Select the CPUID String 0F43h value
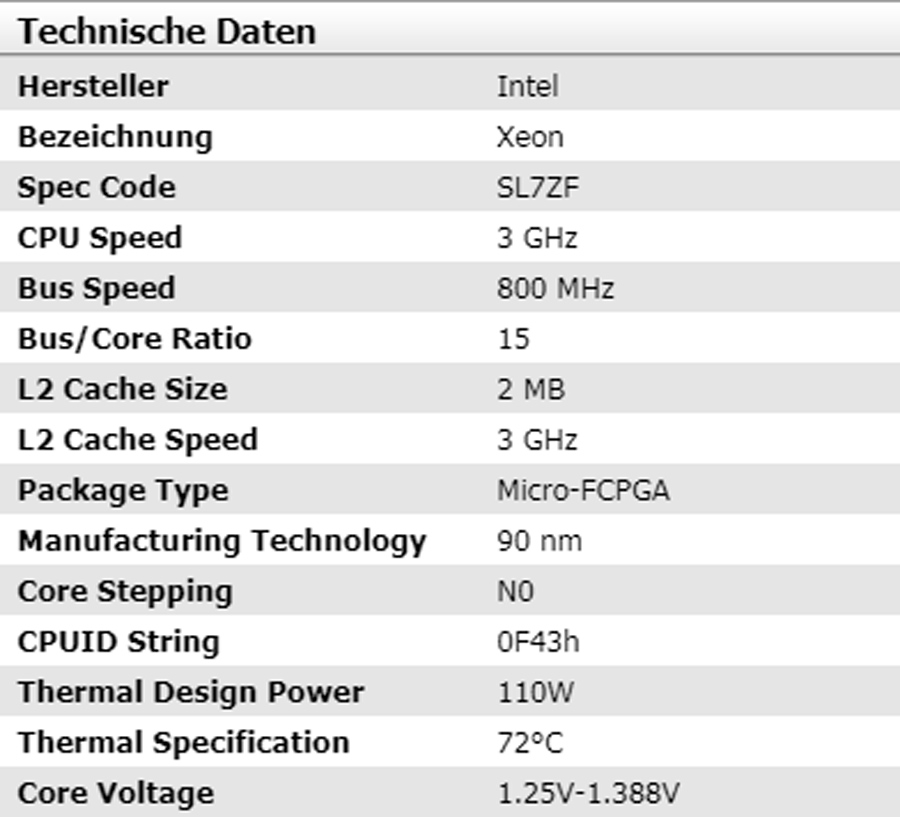This screenshot has width=900, height=817. pos(538,642)
